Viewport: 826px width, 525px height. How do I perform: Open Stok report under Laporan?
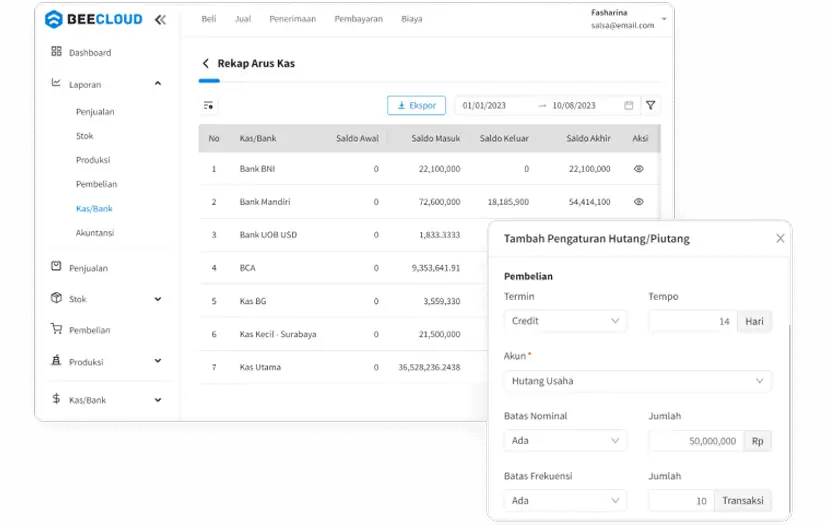84,136
